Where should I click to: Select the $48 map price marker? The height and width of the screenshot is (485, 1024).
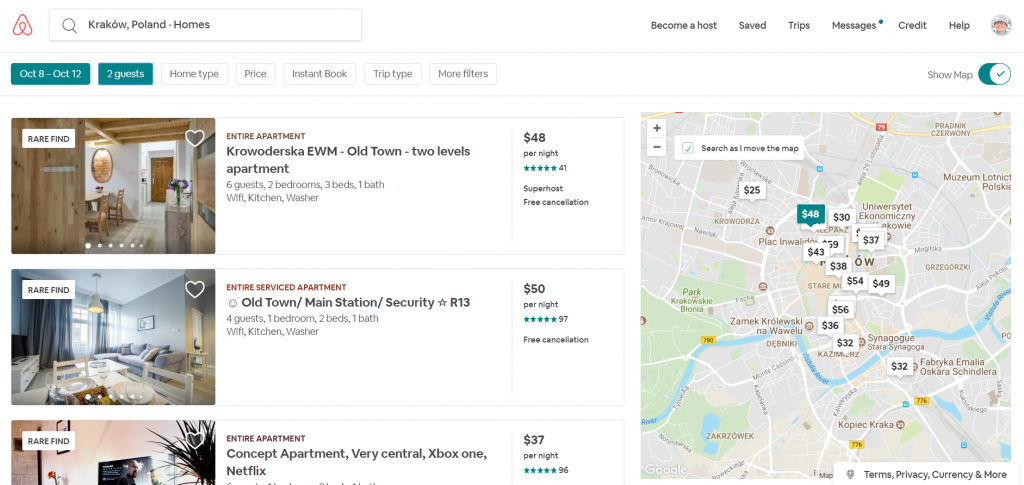[810, 214]
